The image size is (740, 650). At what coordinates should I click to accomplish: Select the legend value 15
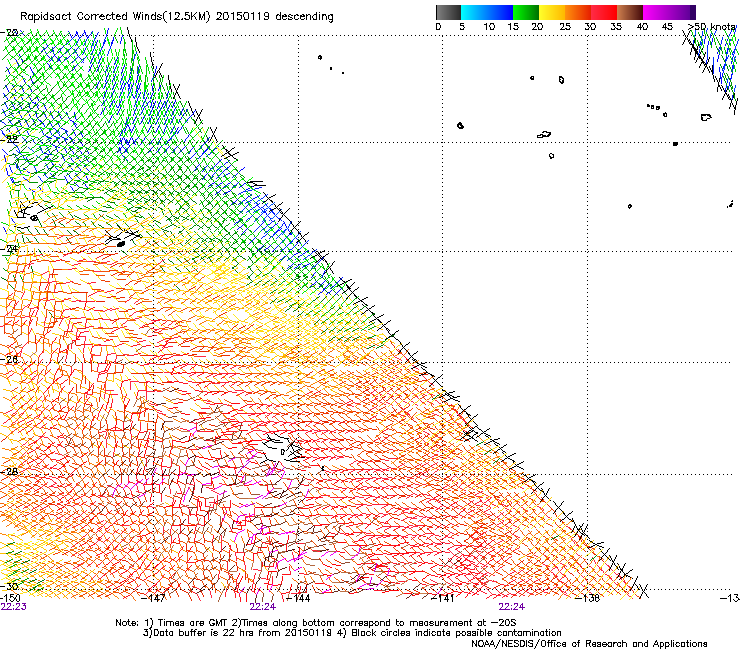513,27
